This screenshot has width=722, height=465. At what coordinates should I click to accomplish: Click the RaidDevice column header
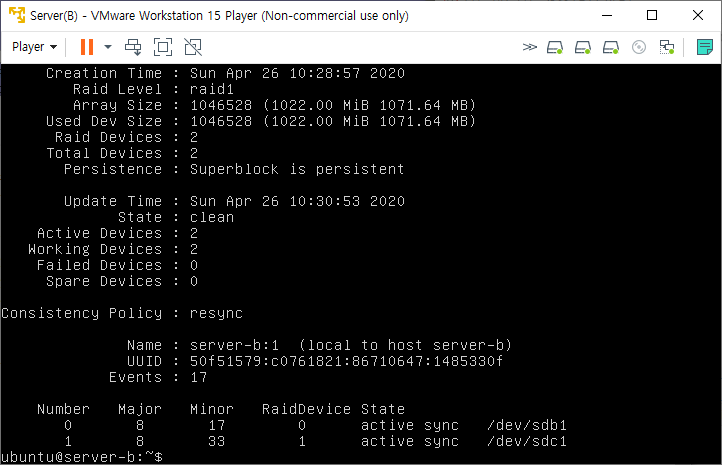306,409
